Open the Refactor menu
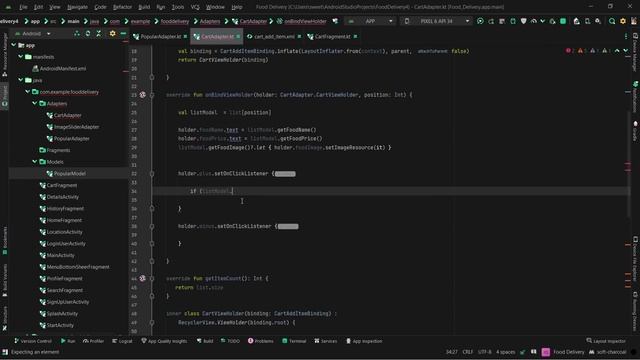Image resolution: width=640 pixels, height=360 pixels. coord(122,7)
